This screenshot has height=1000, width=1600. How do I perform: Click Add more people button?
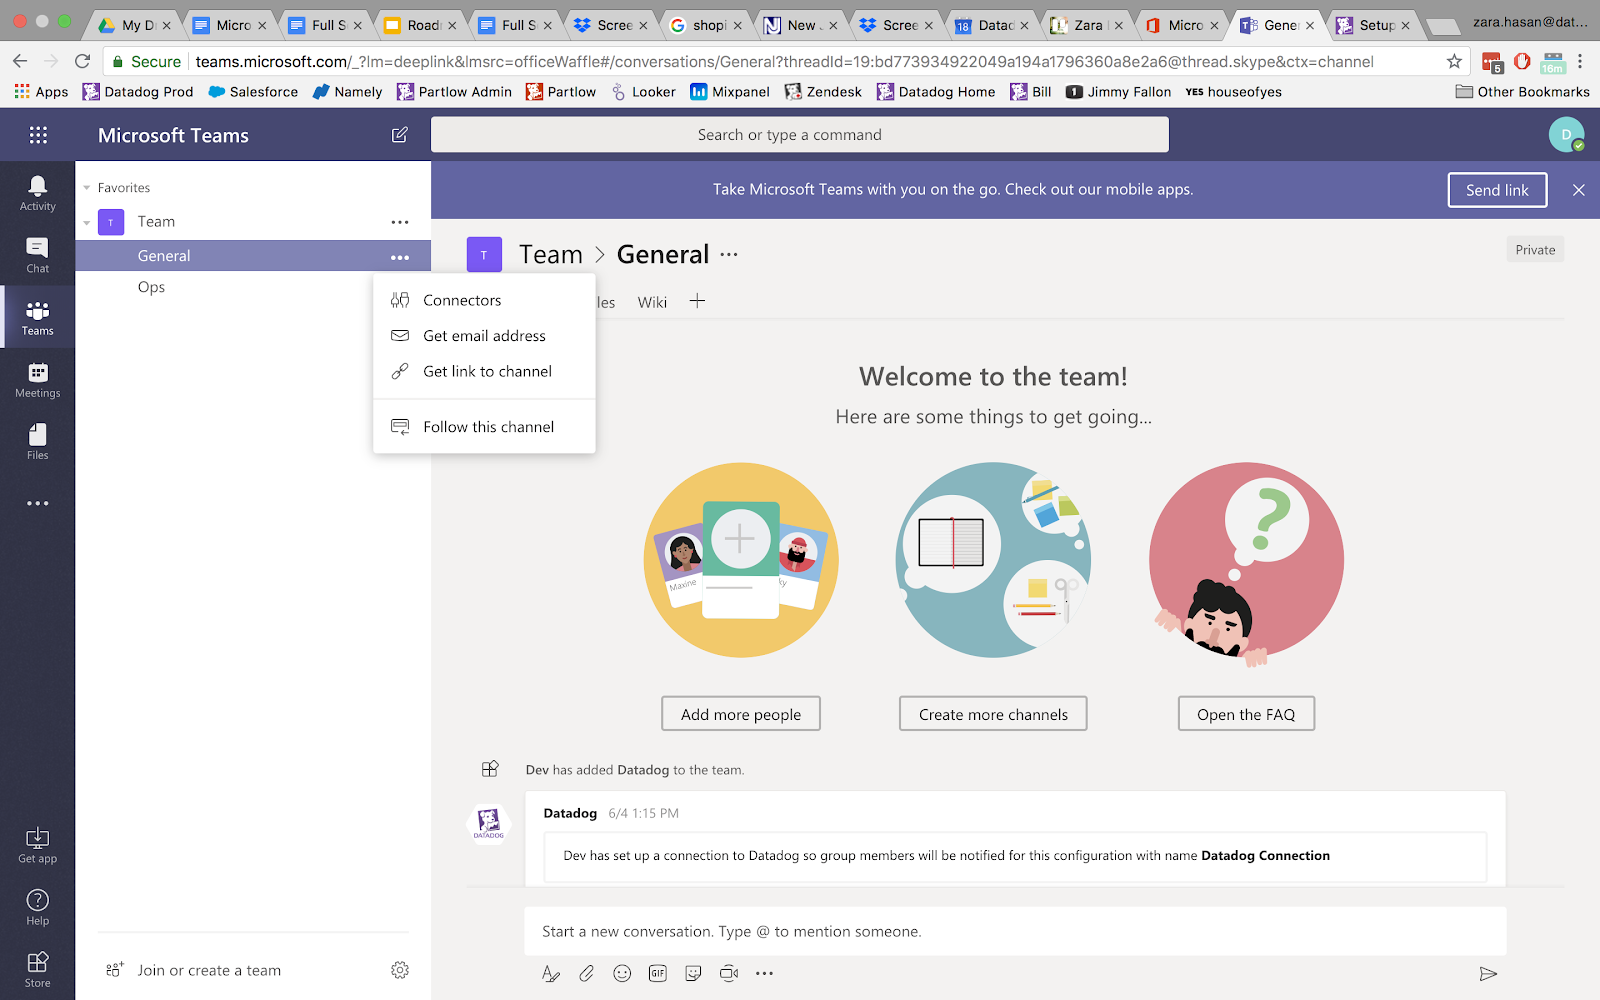pyautogui.click(x=741, y=714)
